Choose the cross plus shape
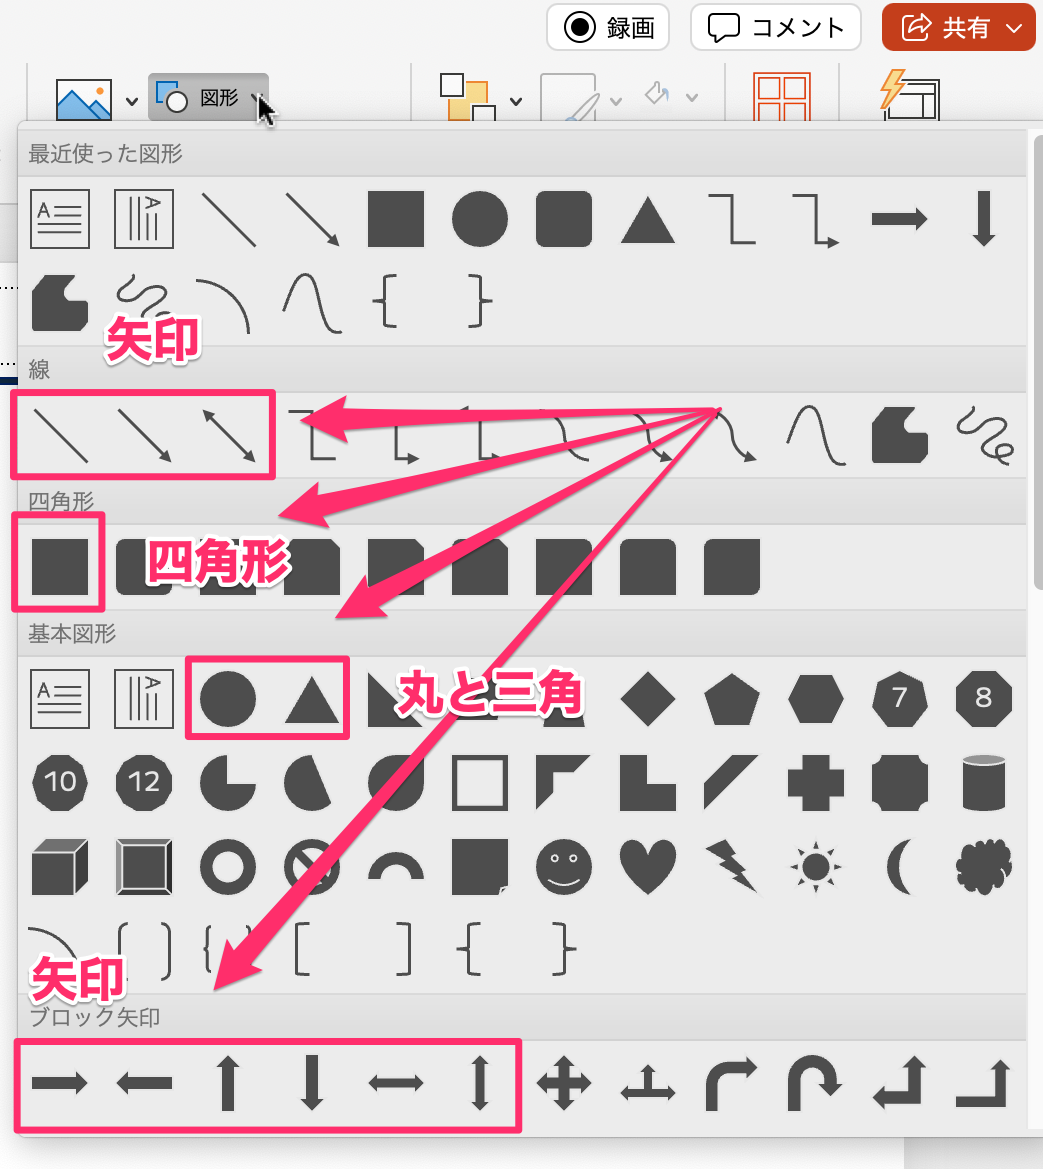This screenshot has height=1169, width=1043. (816, 782)
